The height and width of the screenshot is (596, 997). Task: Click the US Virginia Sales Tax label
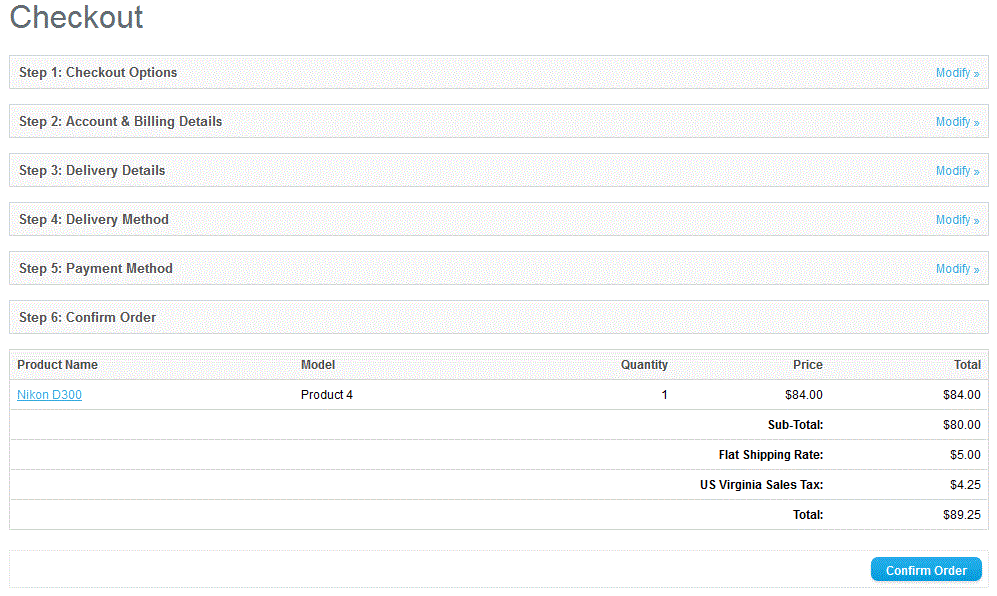pos(761,485)
